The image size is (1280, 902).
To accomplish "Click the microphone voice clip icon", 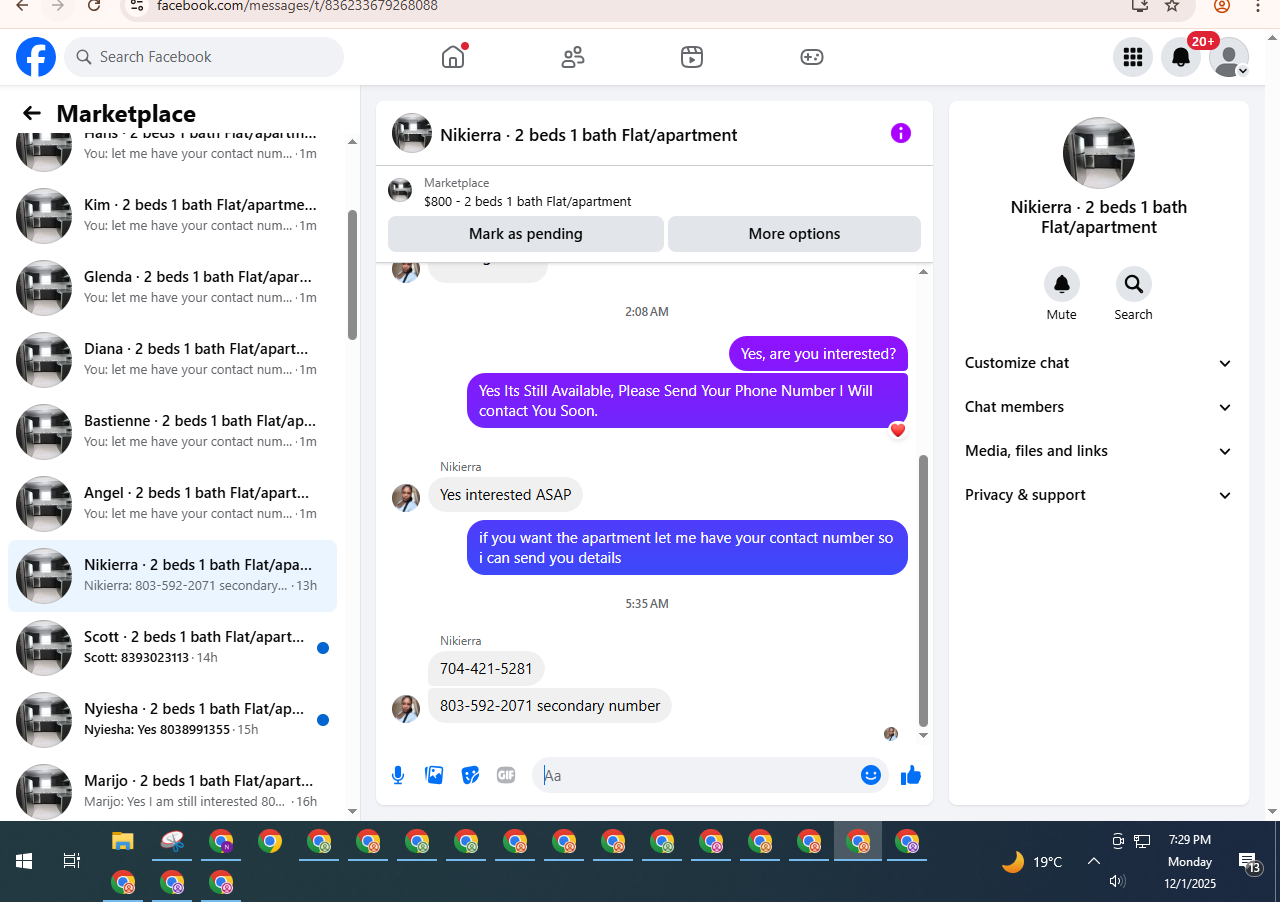I will click(398, 775).
